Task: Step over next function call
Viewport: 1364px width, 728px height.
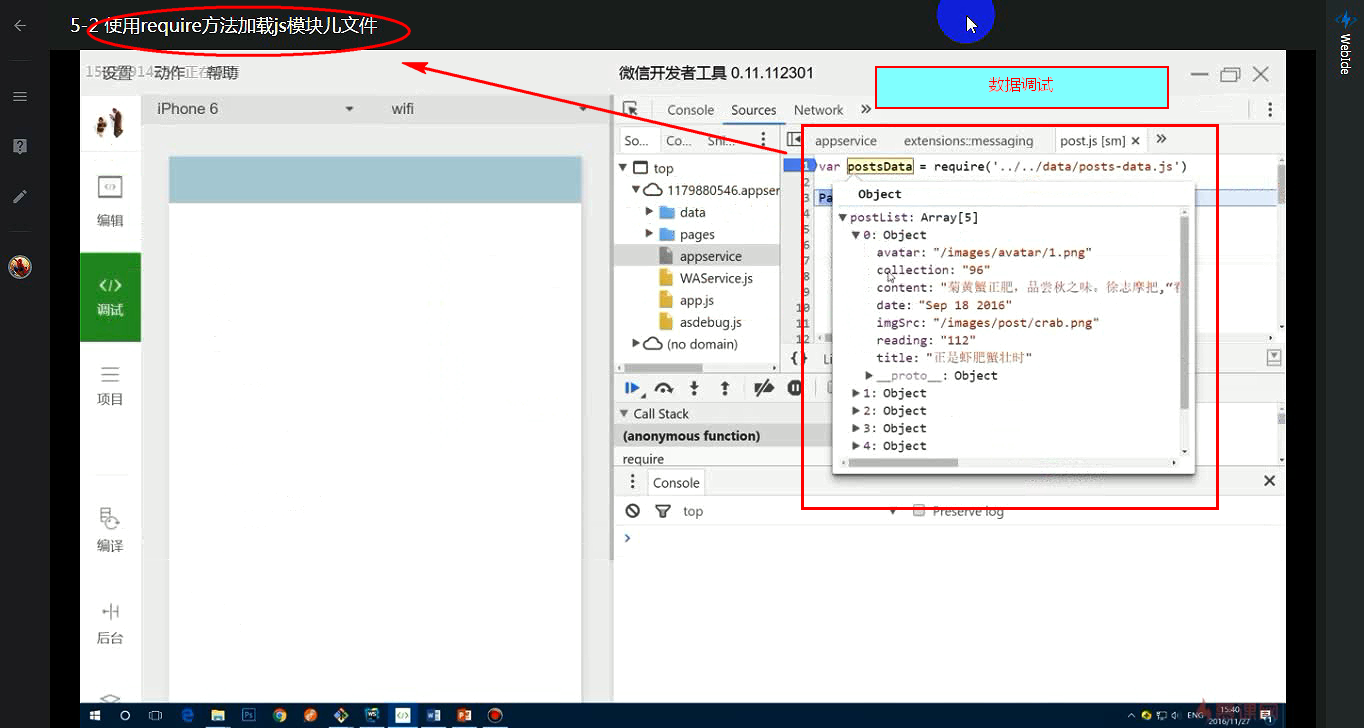Action: point(663,388)
